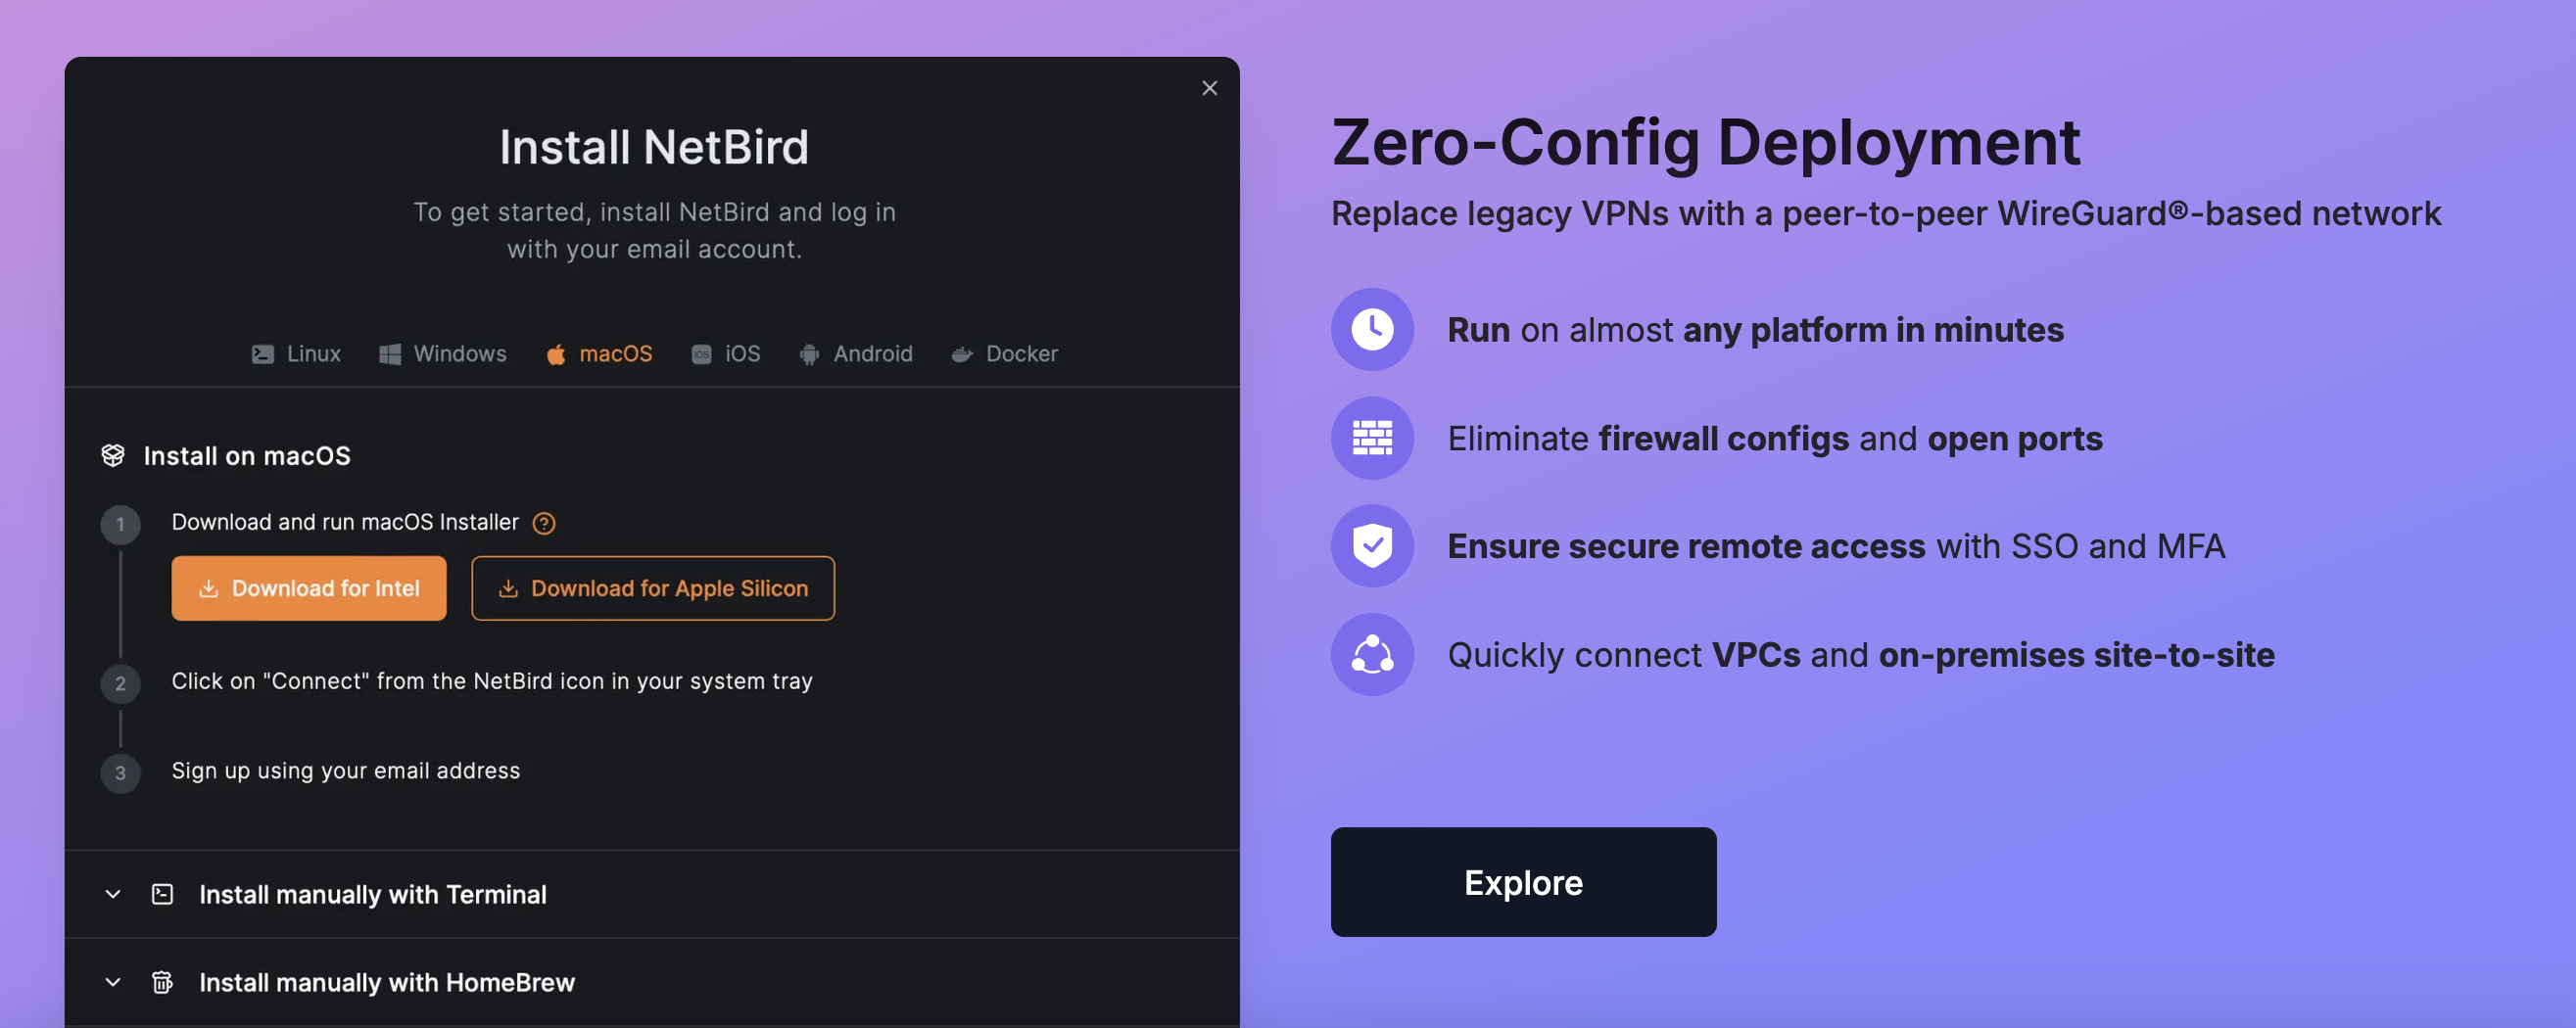Viewport: 2576px width, 1028px height.
Task: Click the Run on almost any platform text
Action: pos(1755,330)
